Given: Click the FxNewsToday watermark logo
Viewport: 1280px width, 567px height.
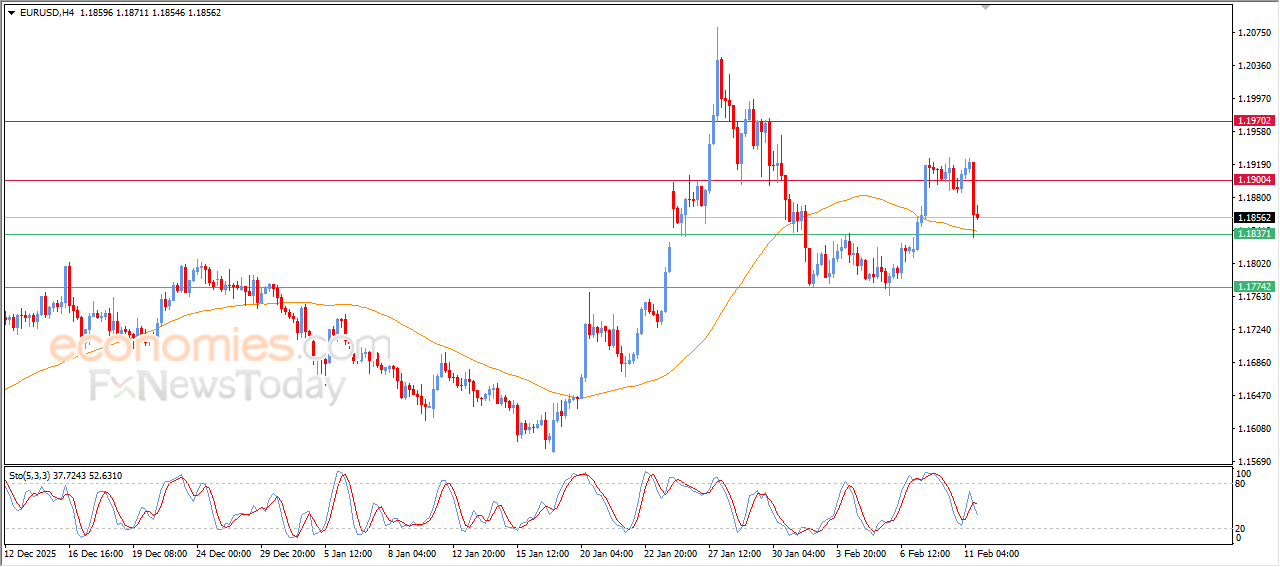Looking at the screenshot, I should tap(217, 387).
